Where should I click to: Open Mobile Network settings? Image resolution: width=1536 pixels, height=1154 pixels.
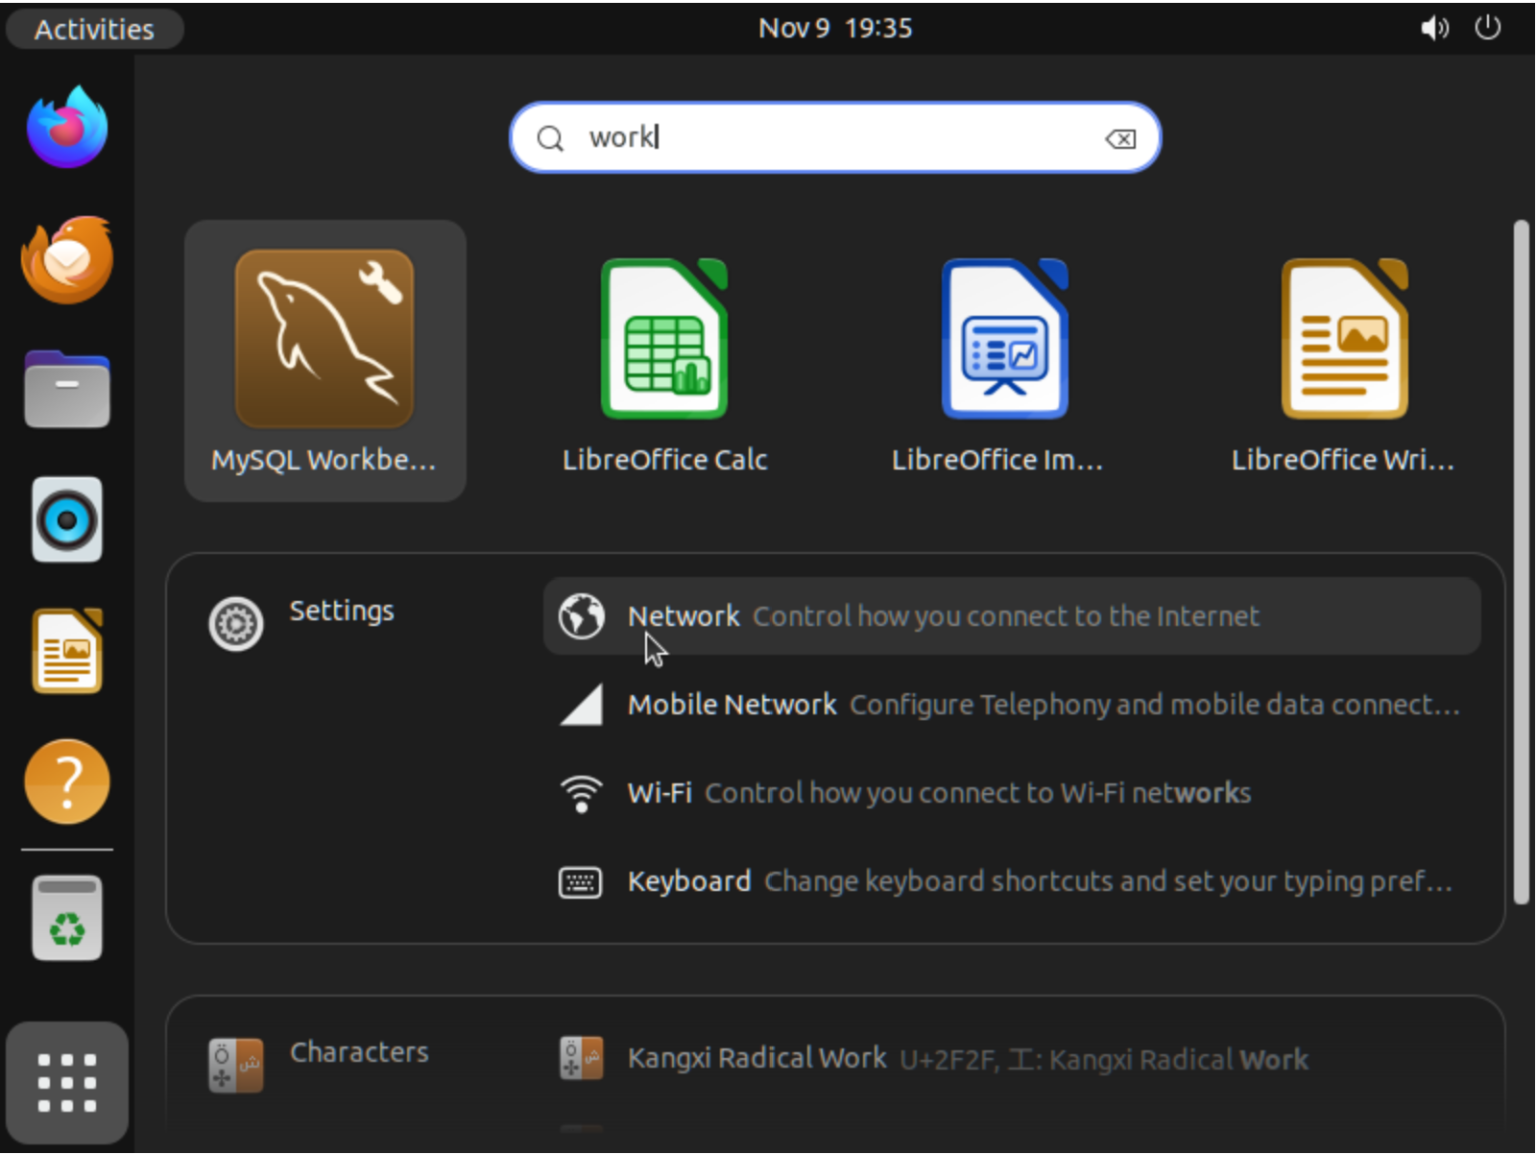pyautogui.click(x=1010, y=704)
